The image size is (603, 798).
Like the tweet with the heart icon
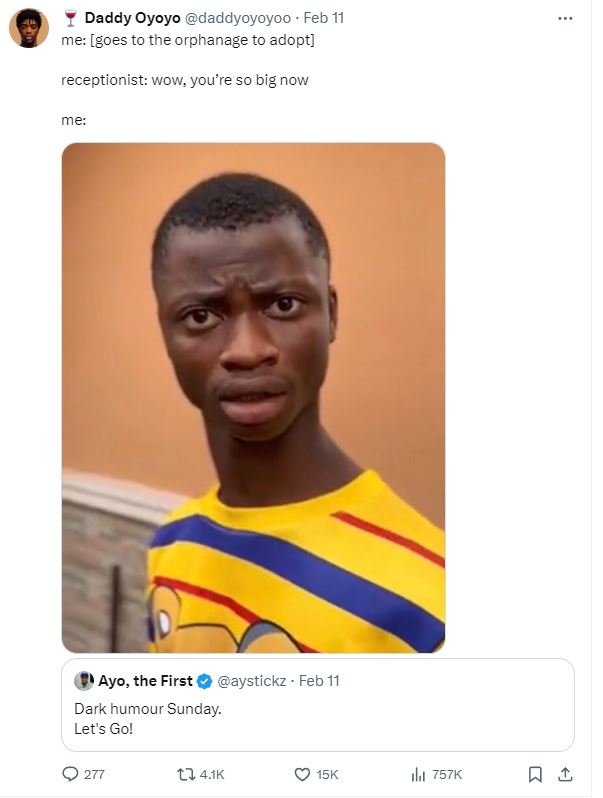(x=301, y=774)
